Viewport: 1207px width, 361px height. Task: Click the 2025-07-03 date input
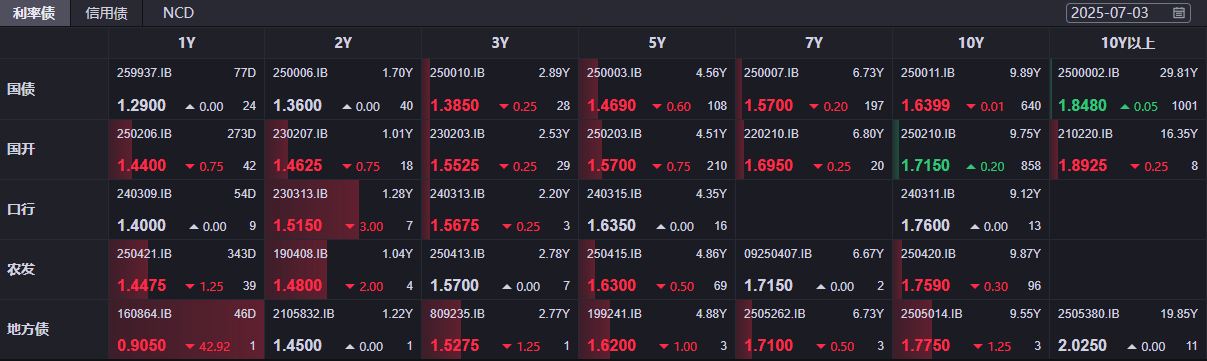[1128, 13]
